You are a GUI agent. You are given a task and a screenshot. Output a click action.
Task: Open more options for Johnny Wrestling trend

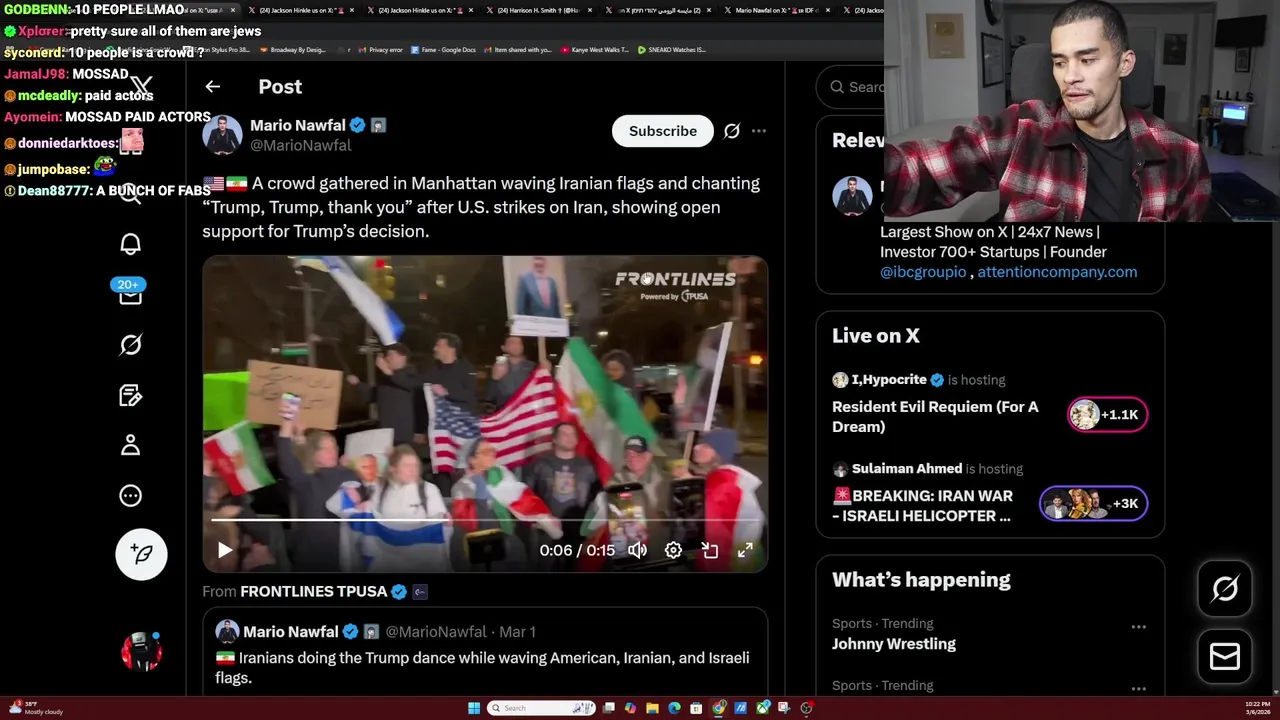tap(1138, 627)
